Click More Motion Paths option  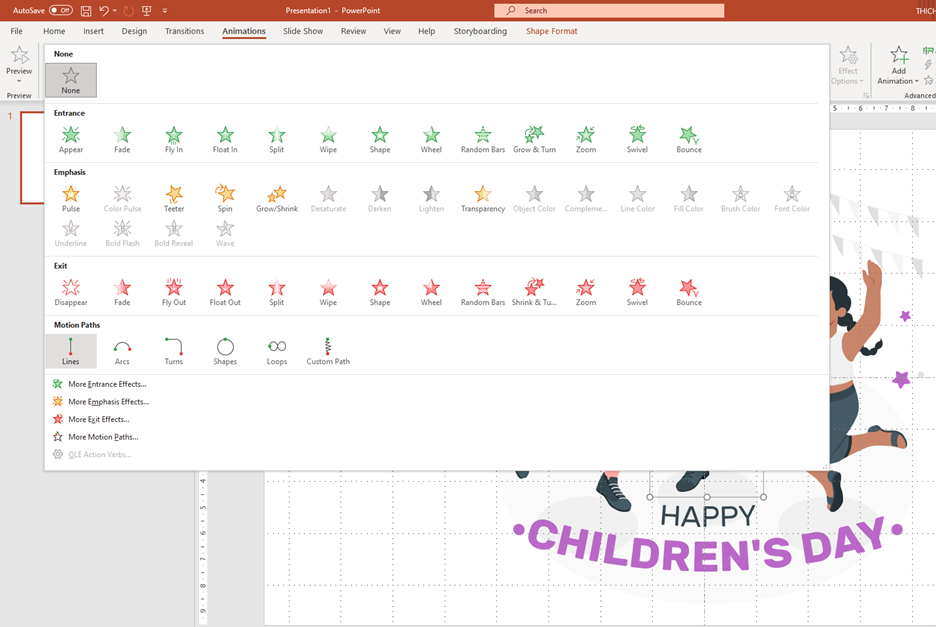(x=102, y=437)
